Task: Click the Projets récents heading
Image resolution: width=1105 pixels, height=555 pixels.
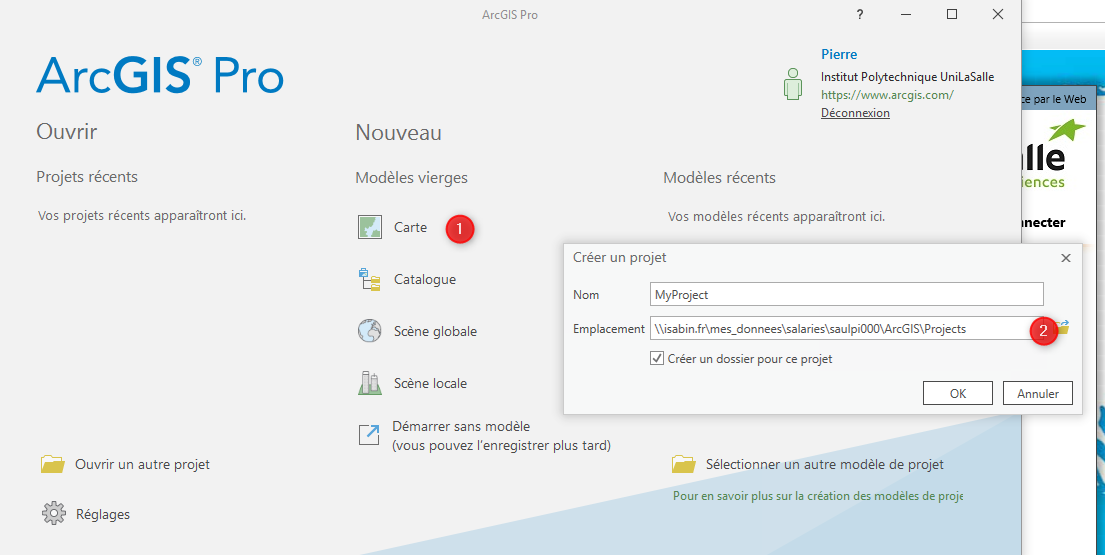Action: [87, 177]
